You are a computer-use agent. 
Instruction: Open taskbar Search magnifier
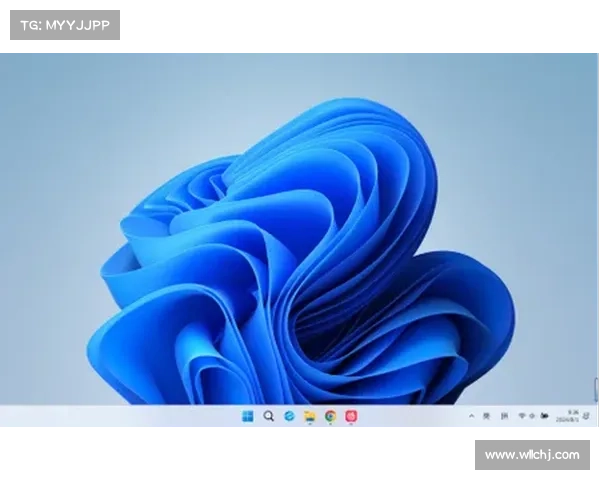pyautogui.click(x=269, y=416)
